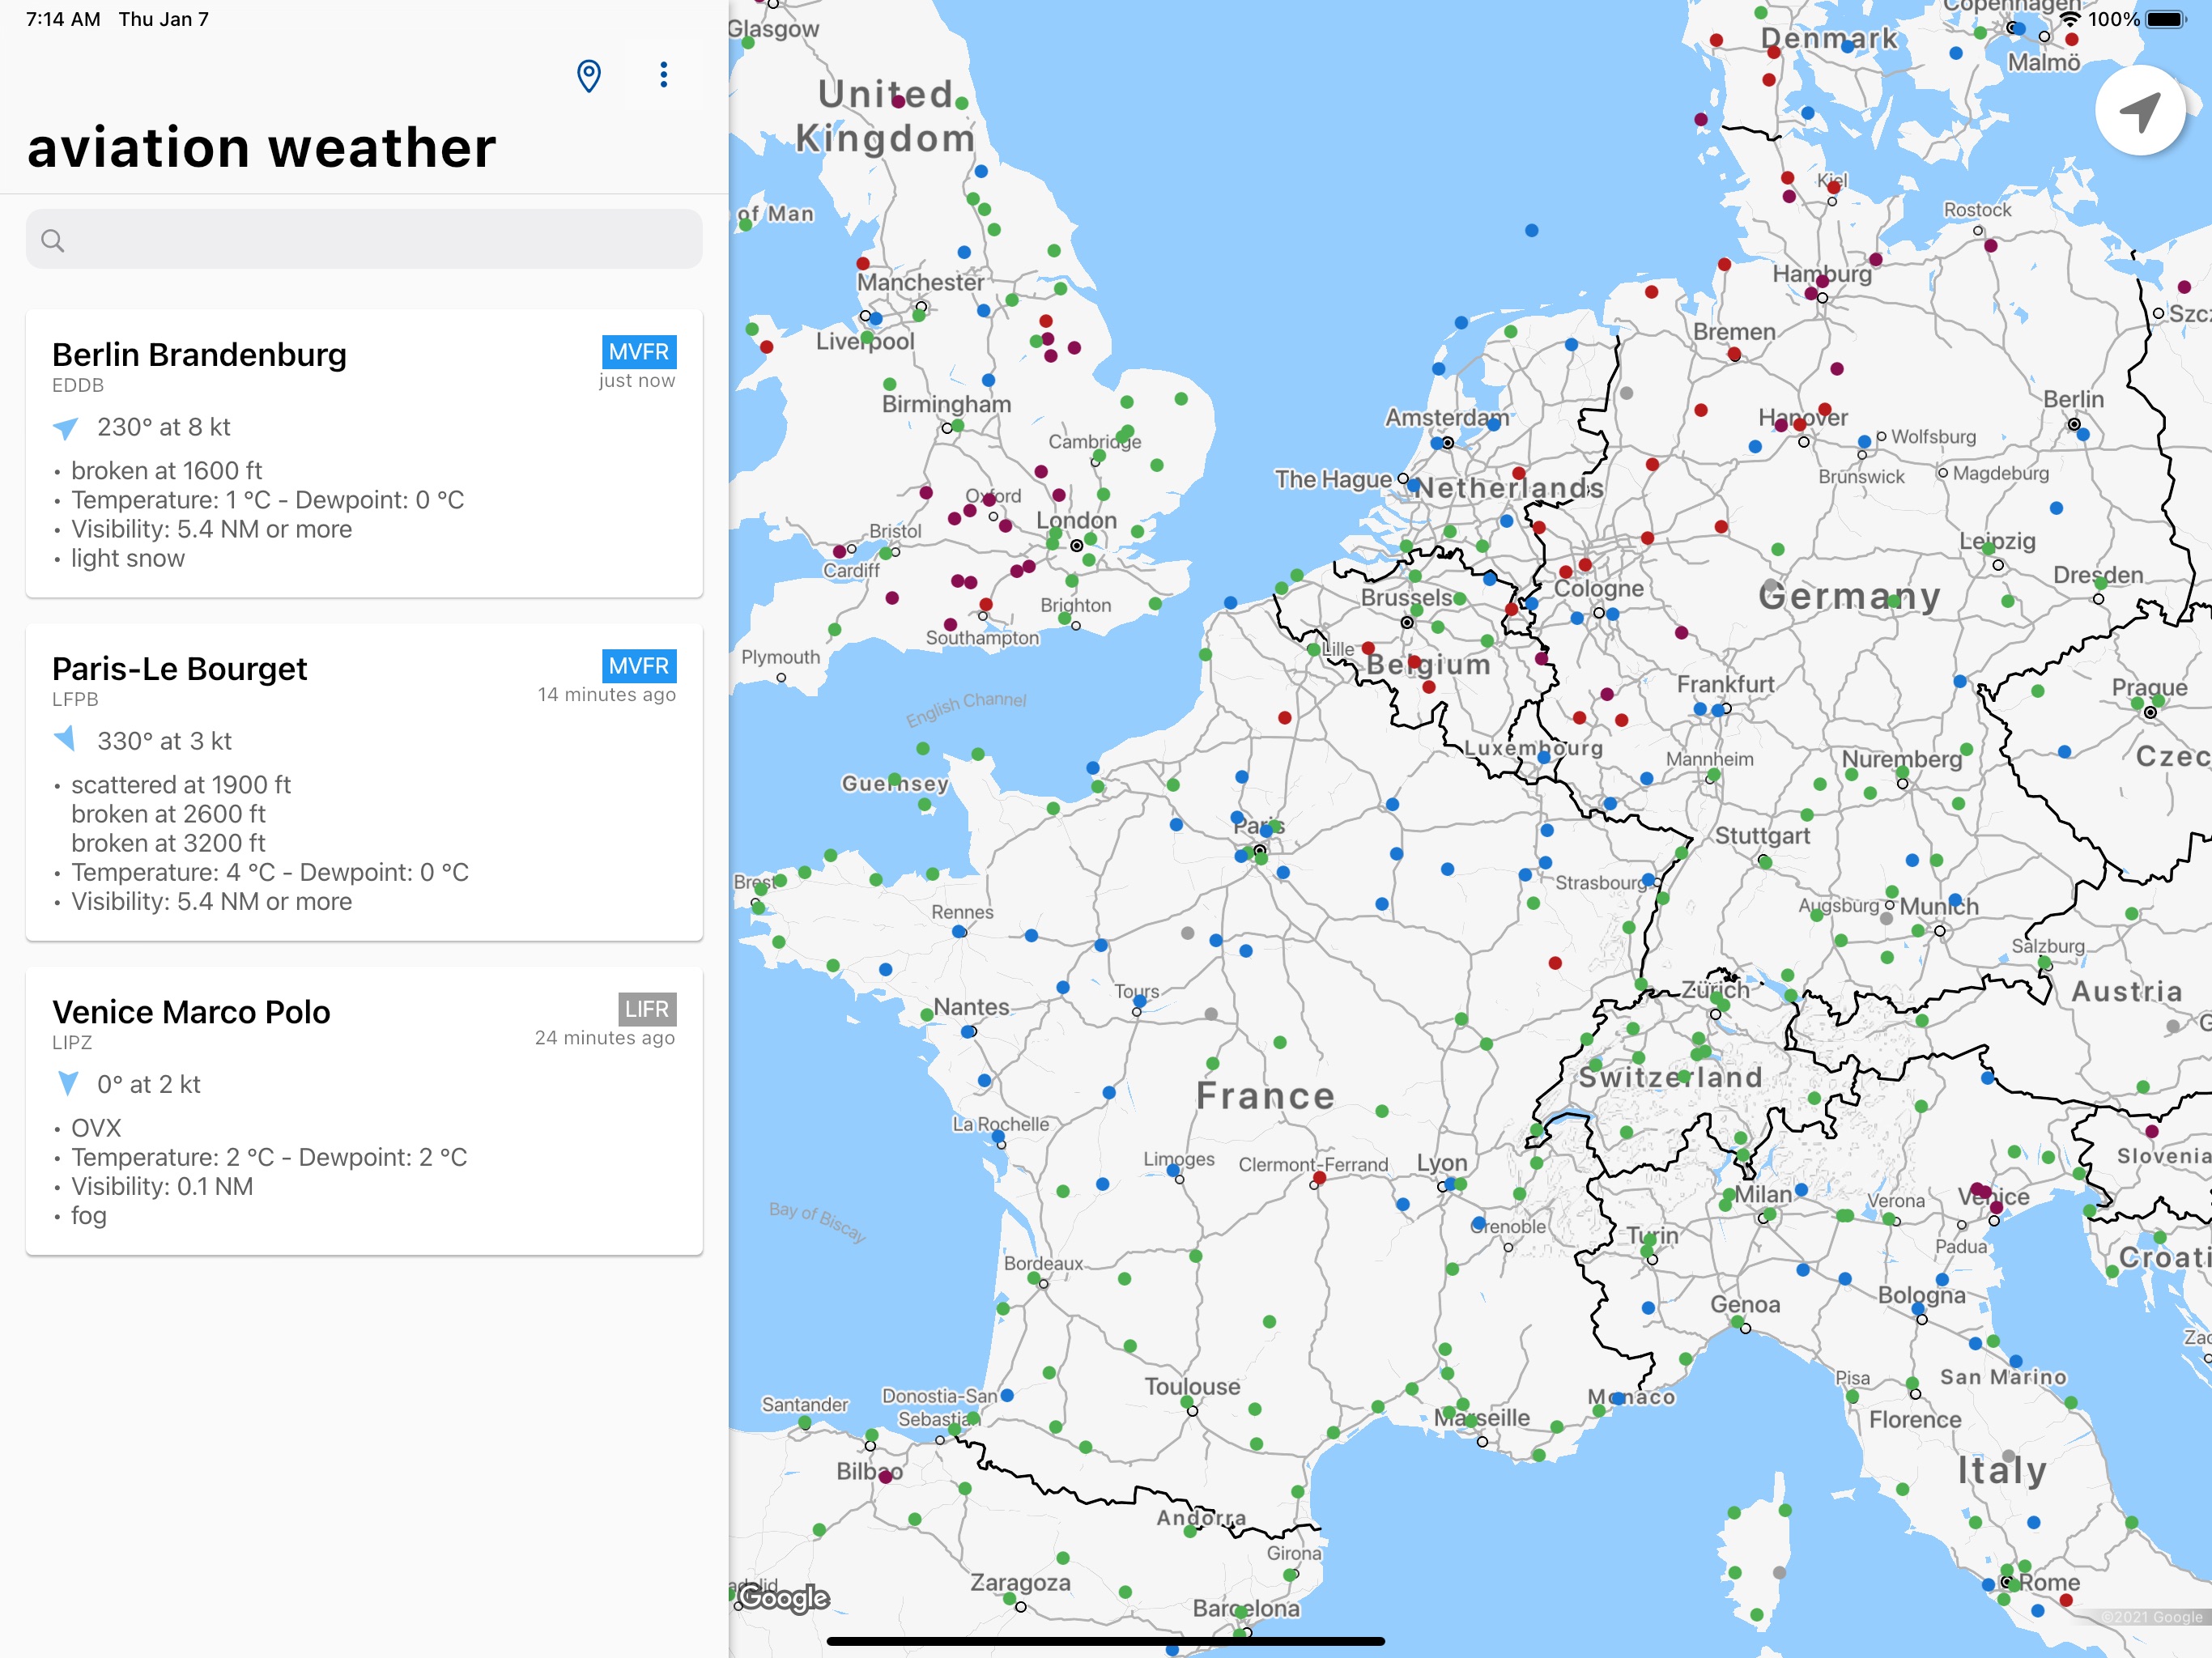Click the wind arrow for 0° at 2 kt
Viewport: 2212px width, 1658px height.
coord(68,1083)
